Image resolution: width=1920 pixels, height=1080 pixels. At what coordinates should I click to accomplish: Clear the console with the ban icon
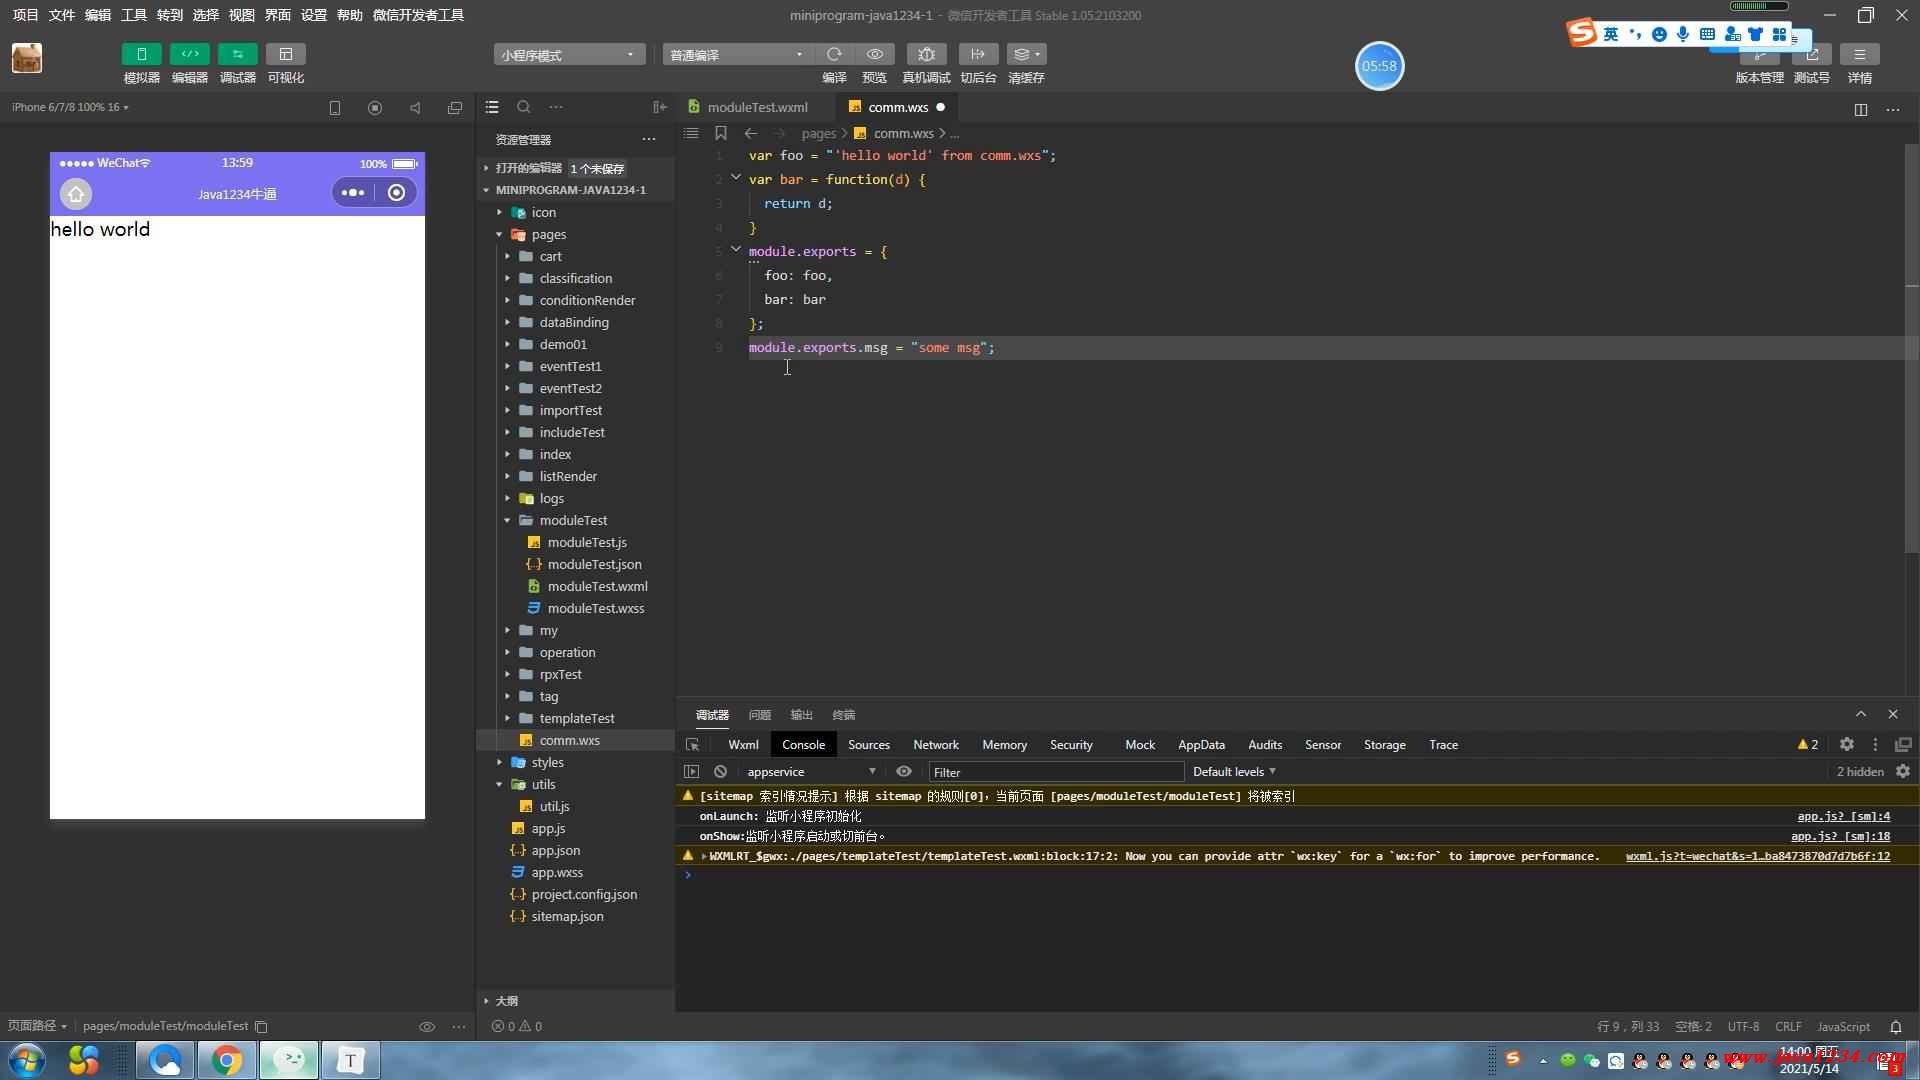720,771
